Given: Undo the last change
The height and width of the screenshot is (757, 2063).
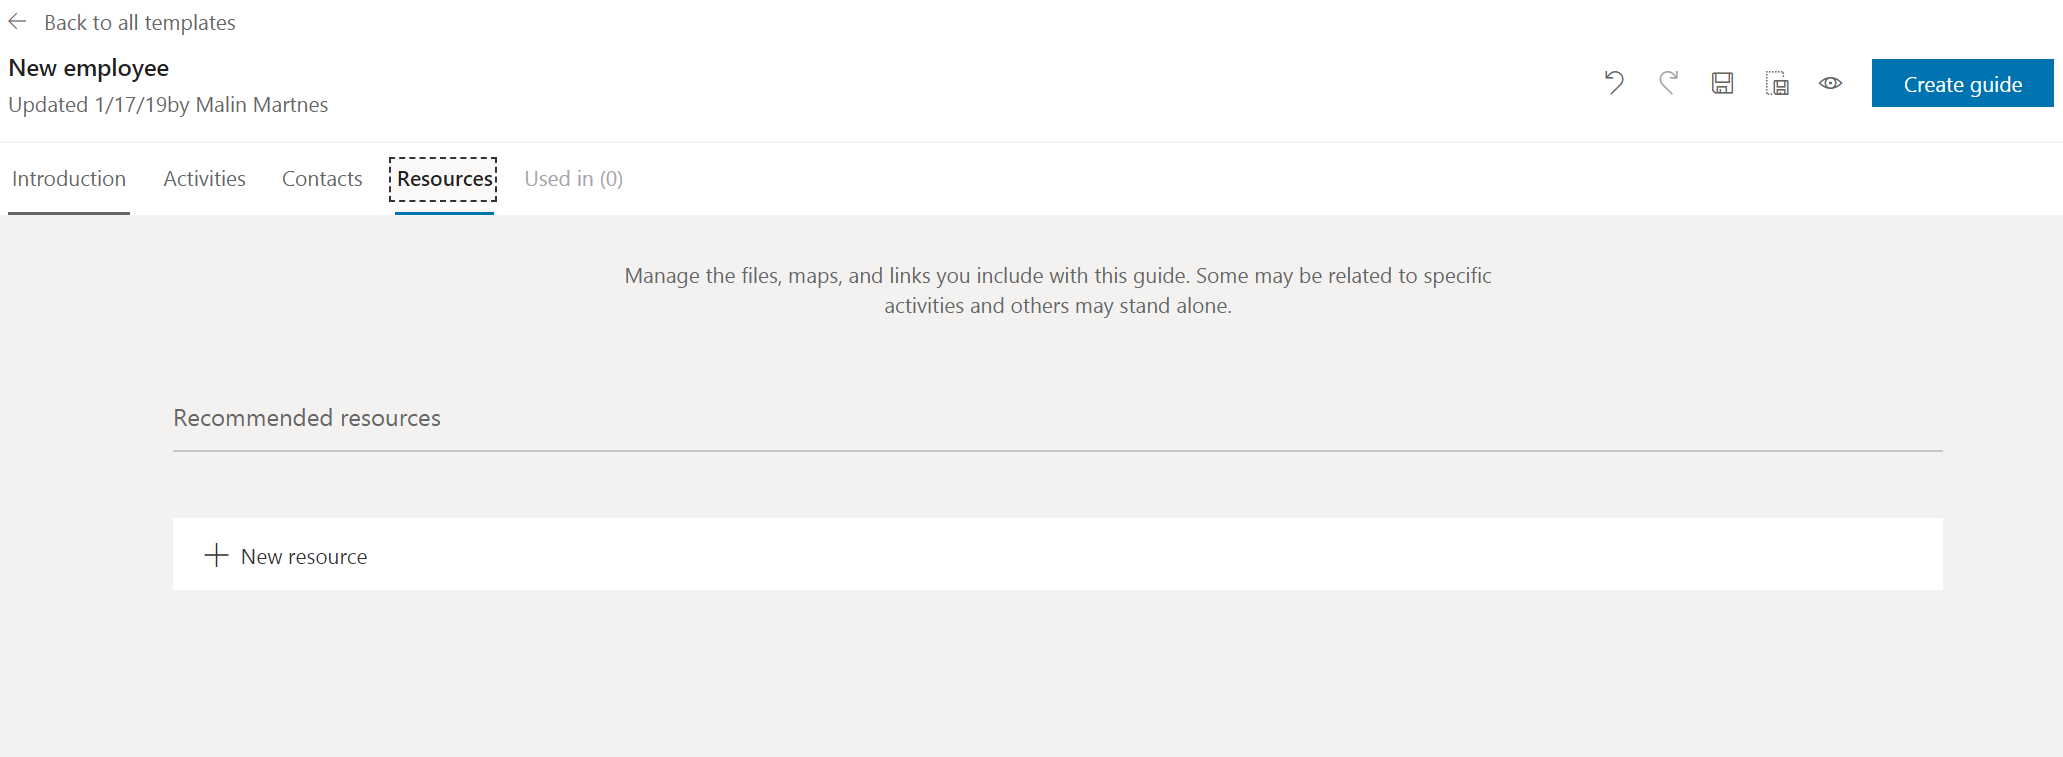Looking at the screenshot, I should pyautogui.click(x=1614, y=83).
